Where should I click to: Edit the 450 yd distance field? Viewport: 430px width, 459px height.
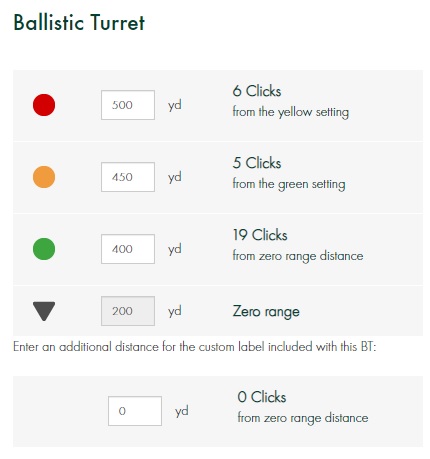tap(128, 177)
